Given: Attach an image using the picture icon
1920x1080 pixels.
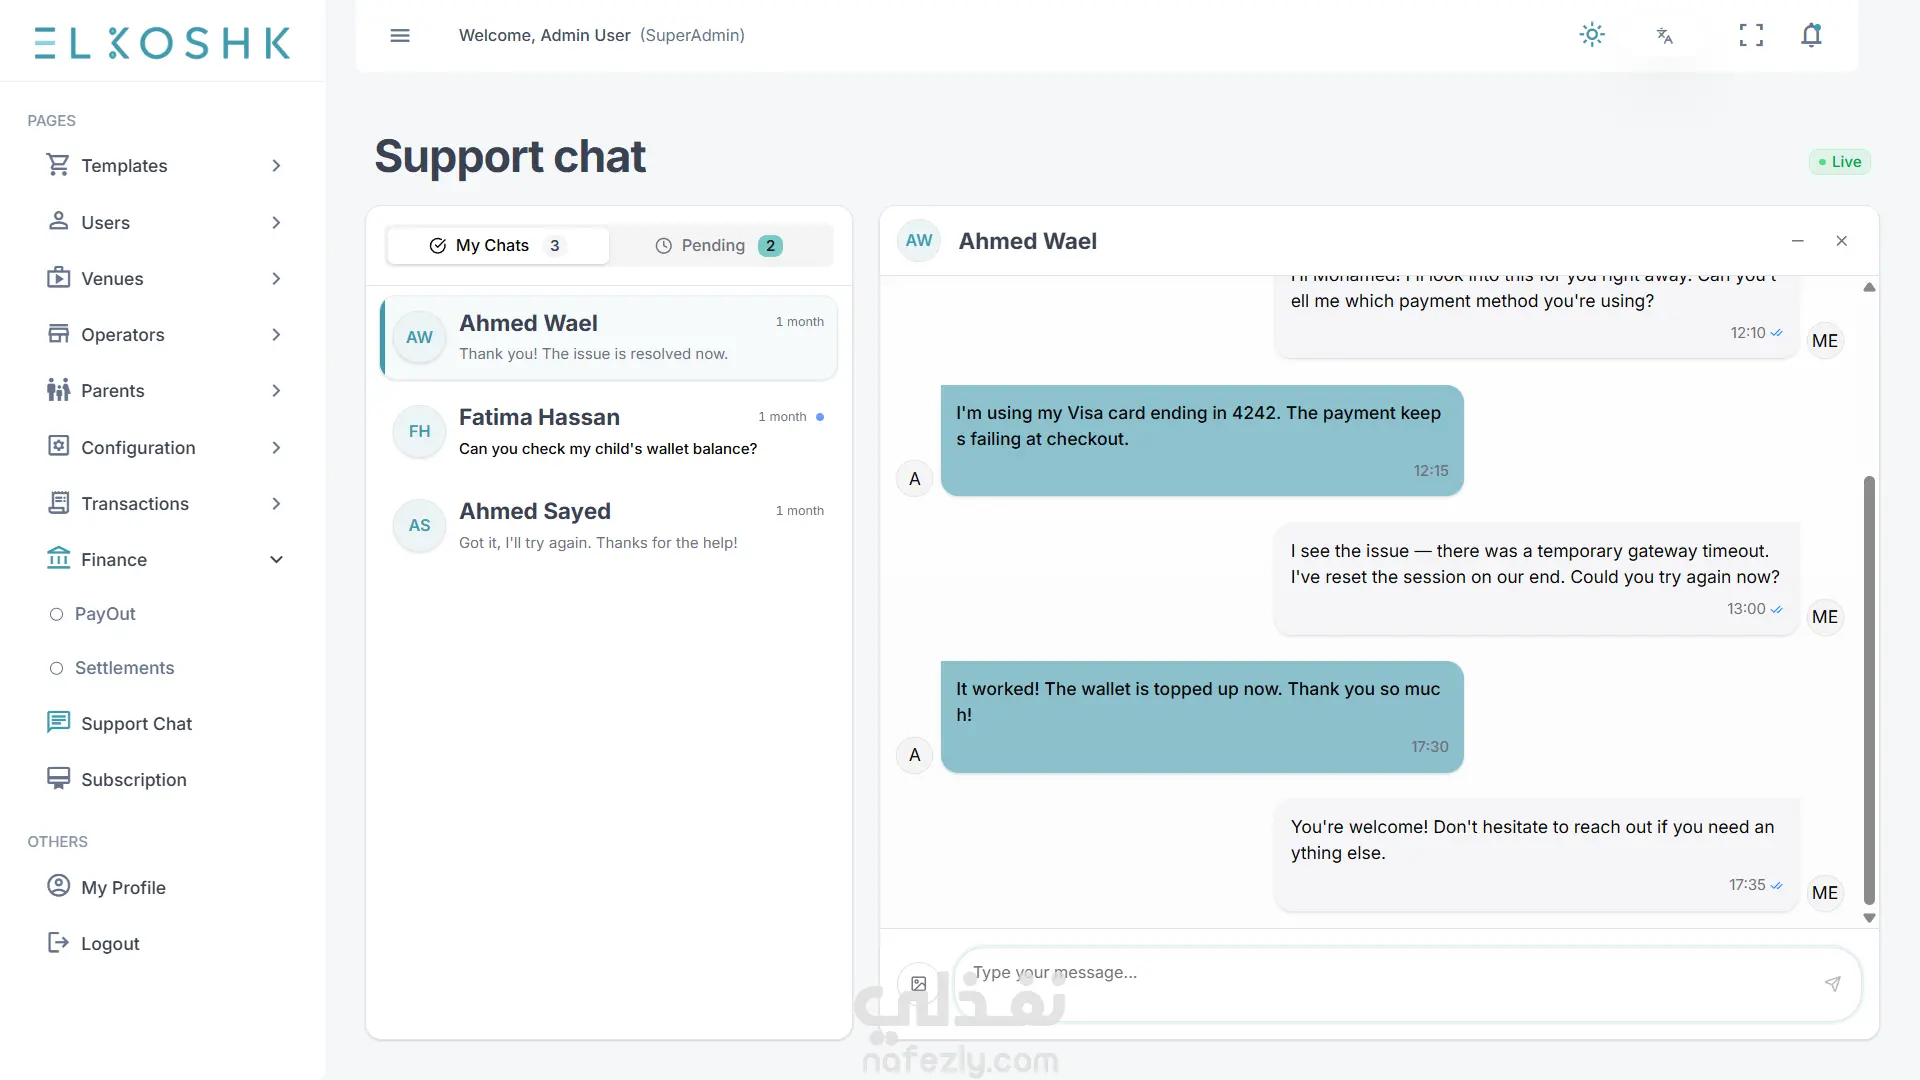Looking at the screenshot, I should pyautogui.click(x=919, y=984).
